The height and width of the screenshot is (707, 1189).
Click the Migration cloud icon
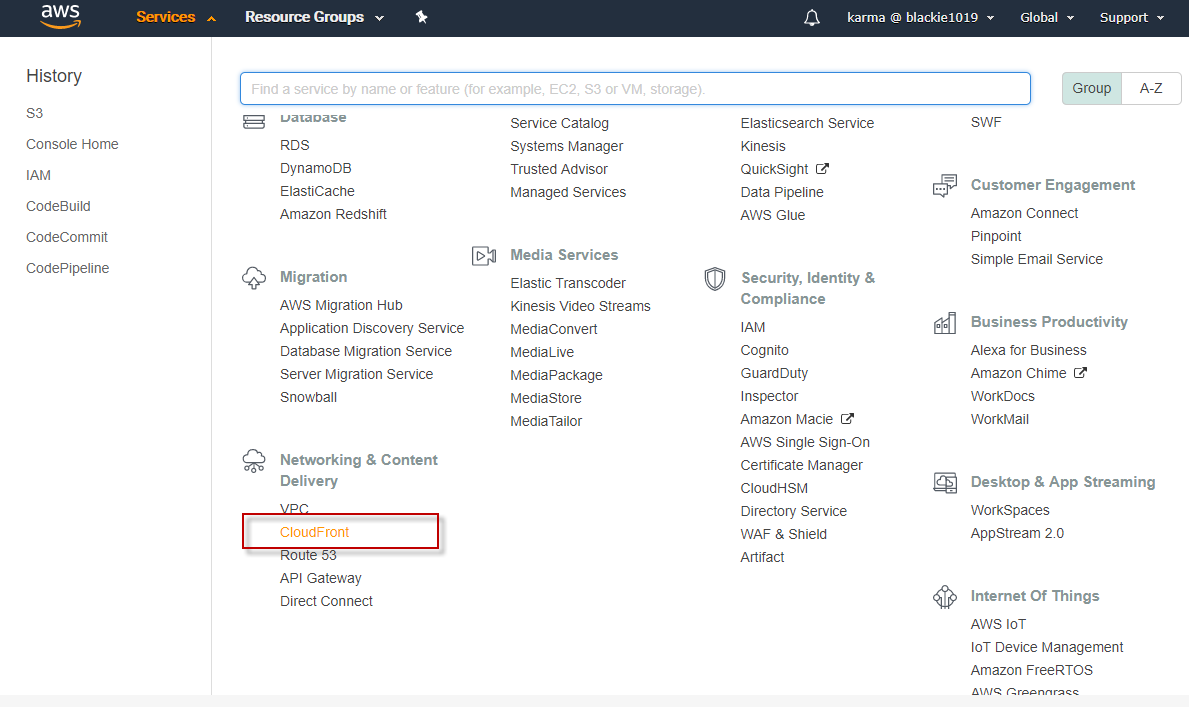pyautogui.click(x=254, y=278)
